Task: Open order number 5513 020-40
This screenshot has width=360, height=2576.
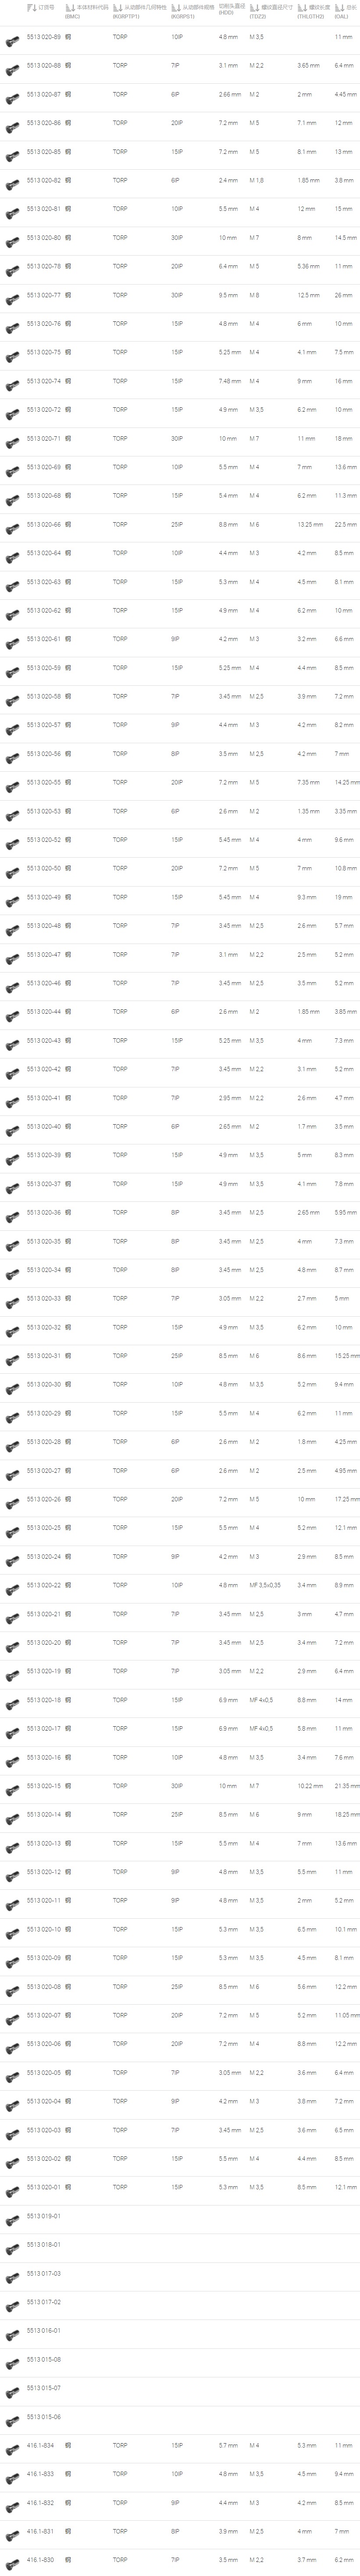Action: tap(43, 1127)
